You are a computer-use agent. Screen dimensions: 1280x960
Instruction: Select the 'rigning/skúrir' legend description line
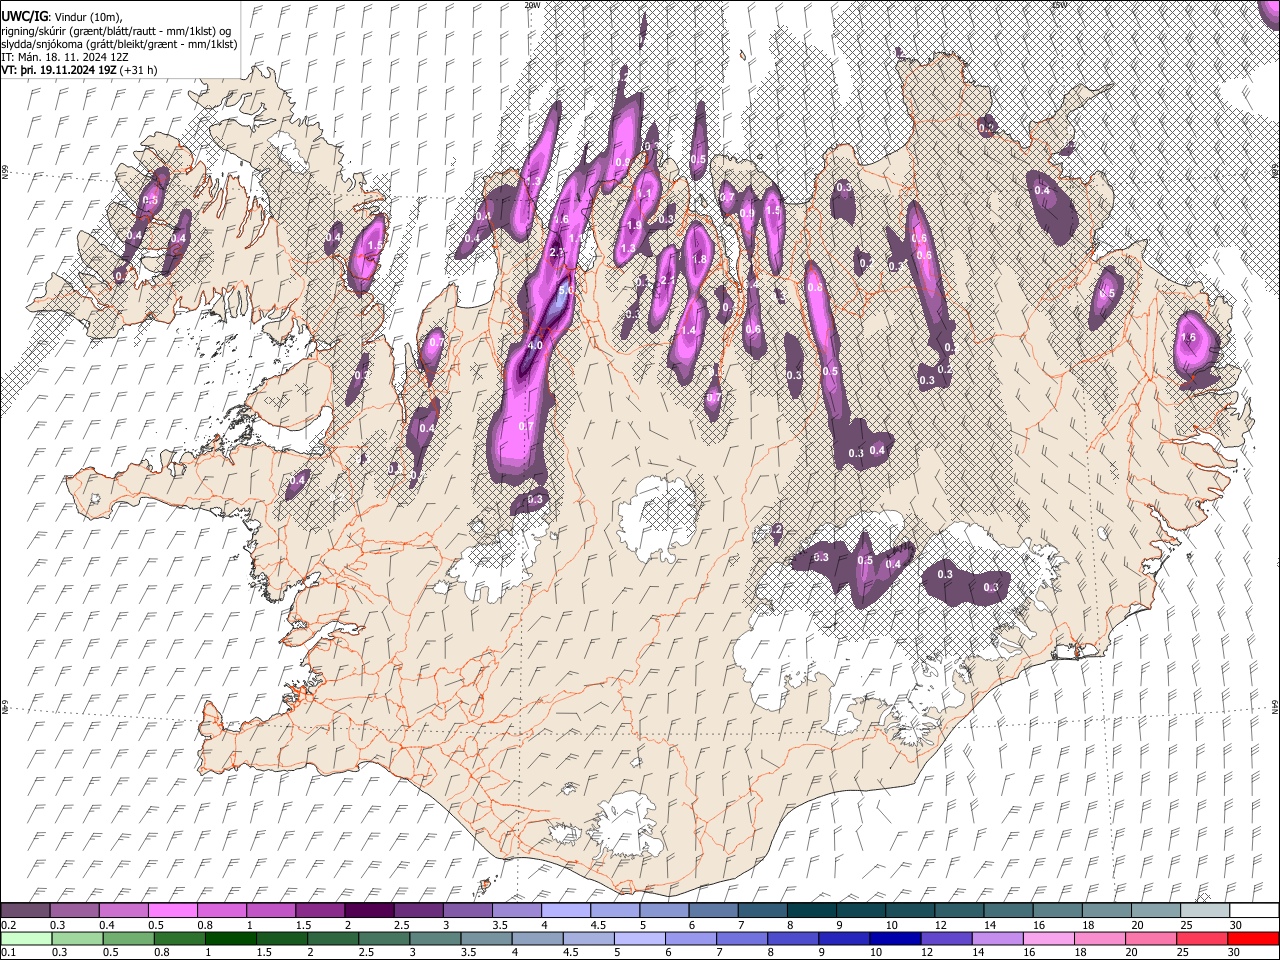[x=116, y=31]
